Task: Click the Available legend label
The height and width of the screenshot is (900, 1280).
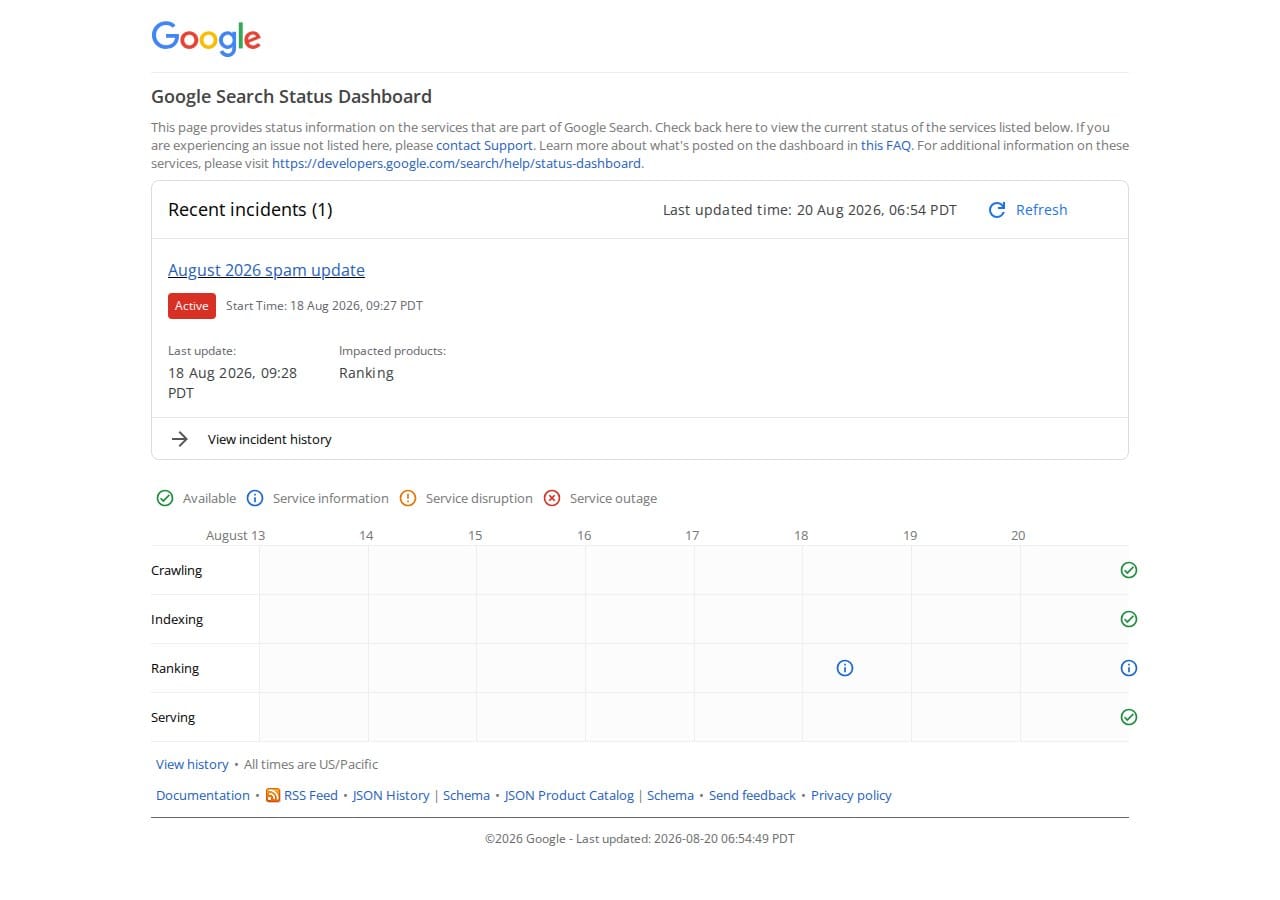Action: tap(209, 498)
